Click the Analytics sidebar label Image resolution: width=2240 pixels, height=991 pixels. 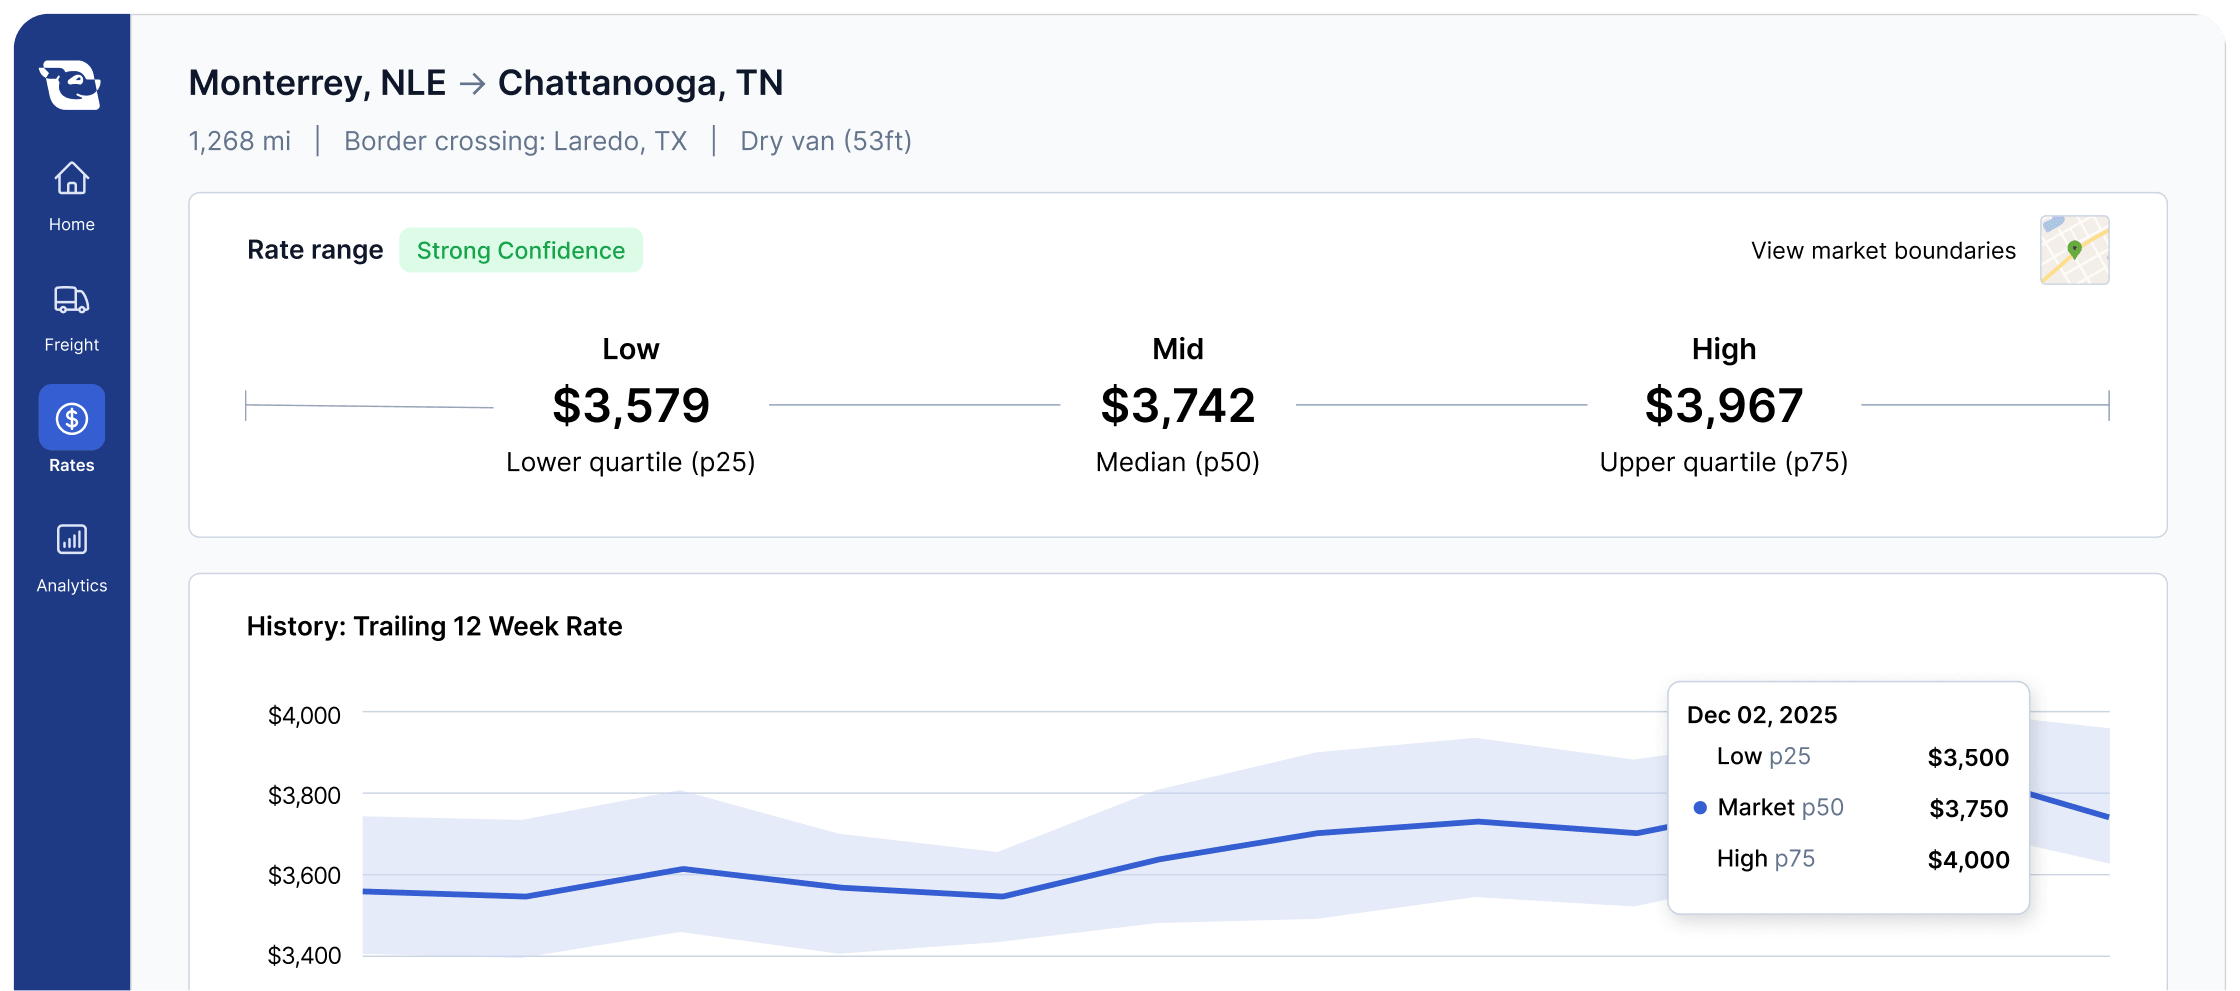(72, 586)
